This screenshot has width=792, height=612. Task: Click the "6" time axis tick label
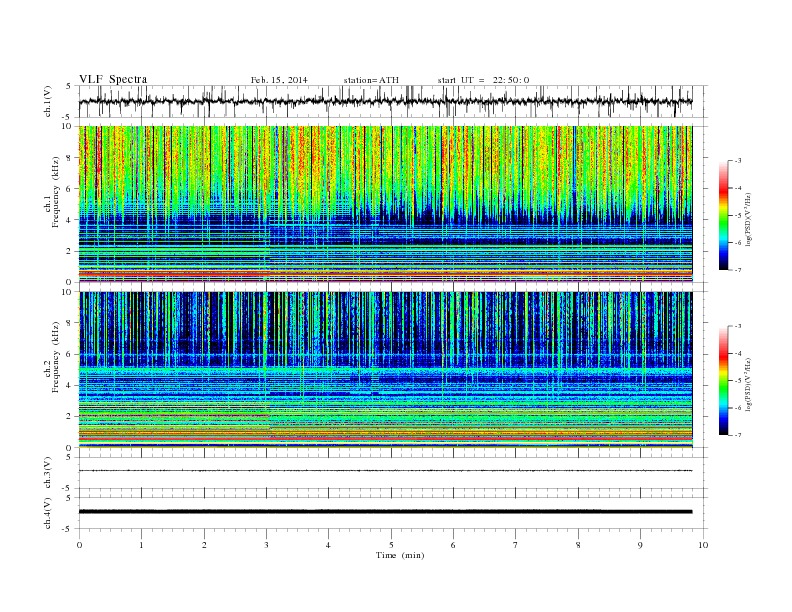click(x=453, y=545)
